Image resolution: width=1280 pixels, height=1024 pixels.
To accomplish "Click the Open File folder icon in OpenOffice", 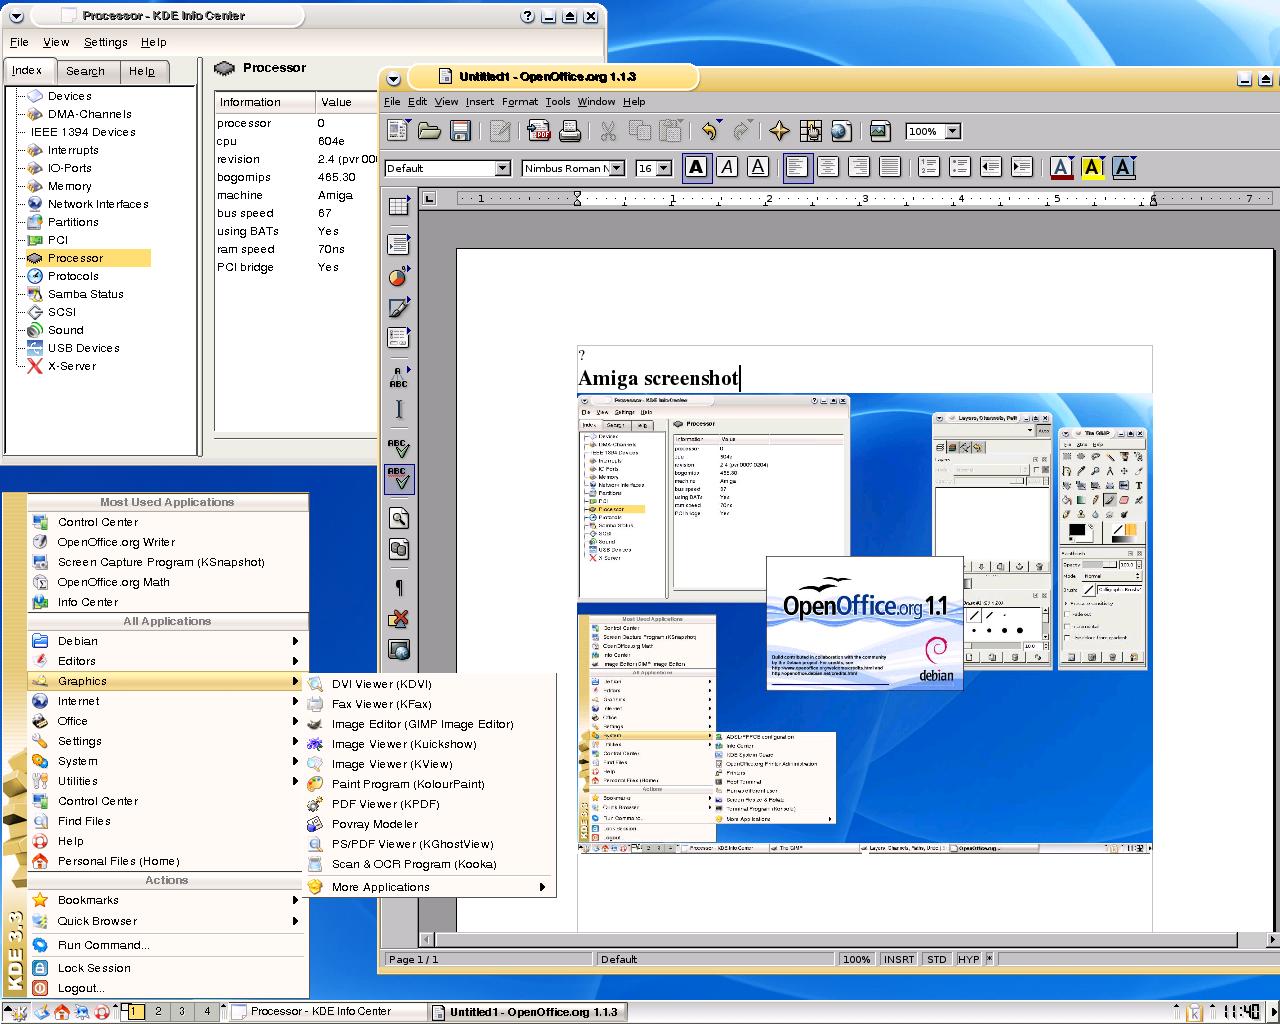I will tap(429, 131).
